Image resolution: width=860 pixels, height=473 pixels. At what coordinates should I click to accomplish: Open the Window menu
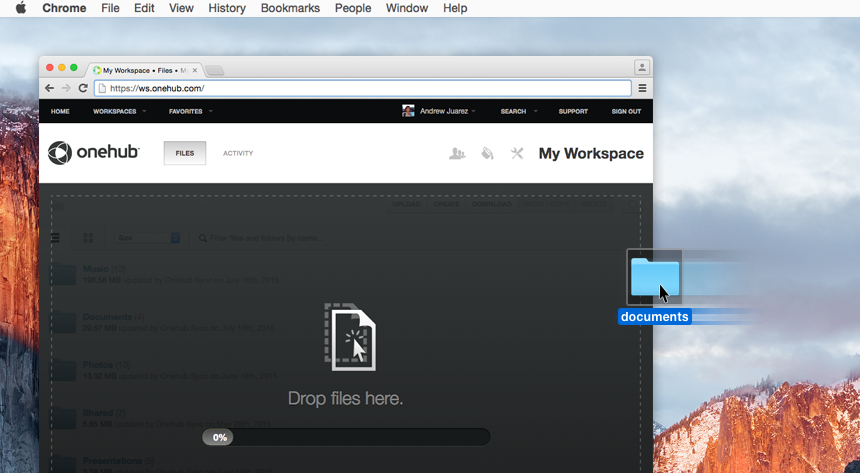point(407,8)
